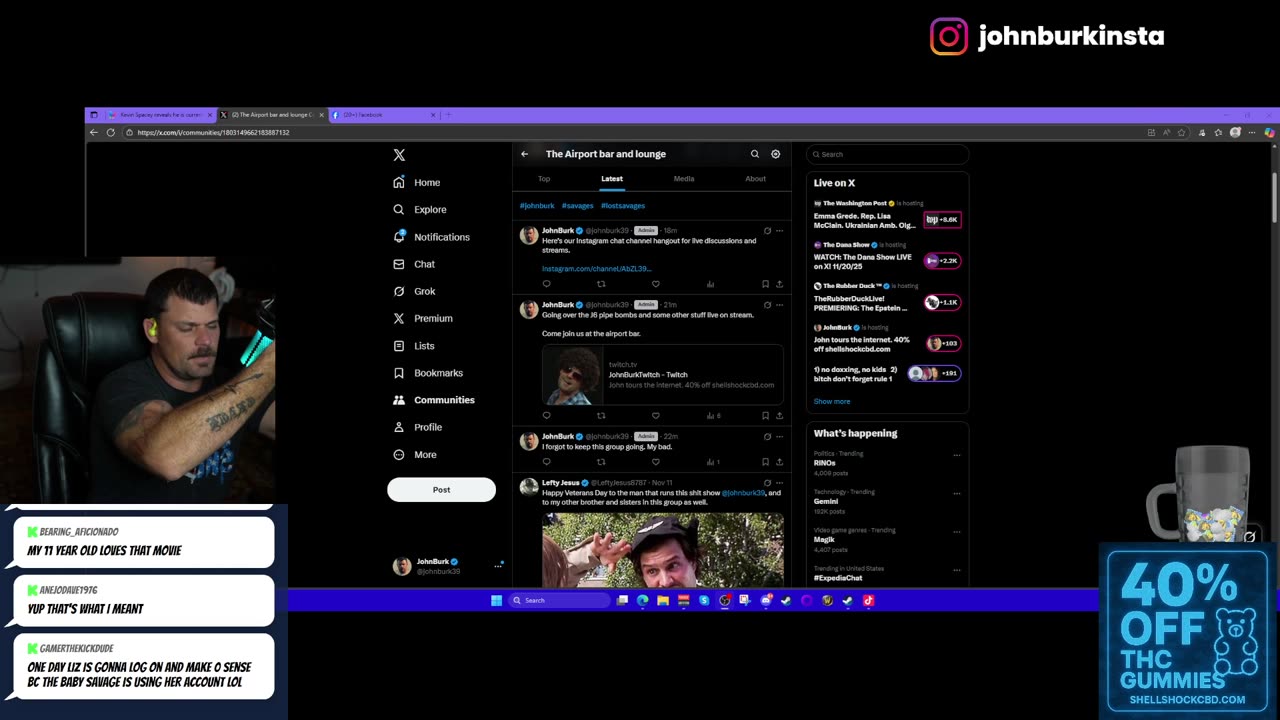Click the Post button
The width and height of the screenshot is (1280, 720).
click(x=441, y=490)
